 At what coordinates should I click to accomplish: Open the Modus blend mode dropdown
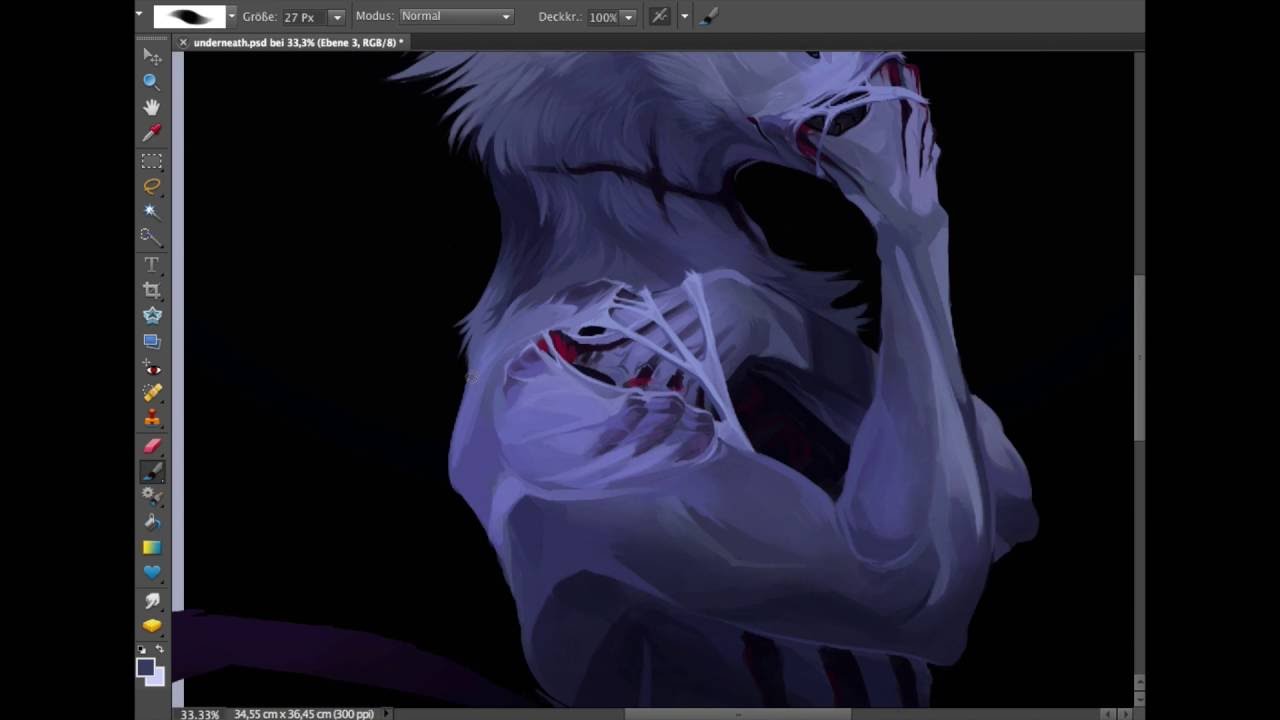[456, 17]
